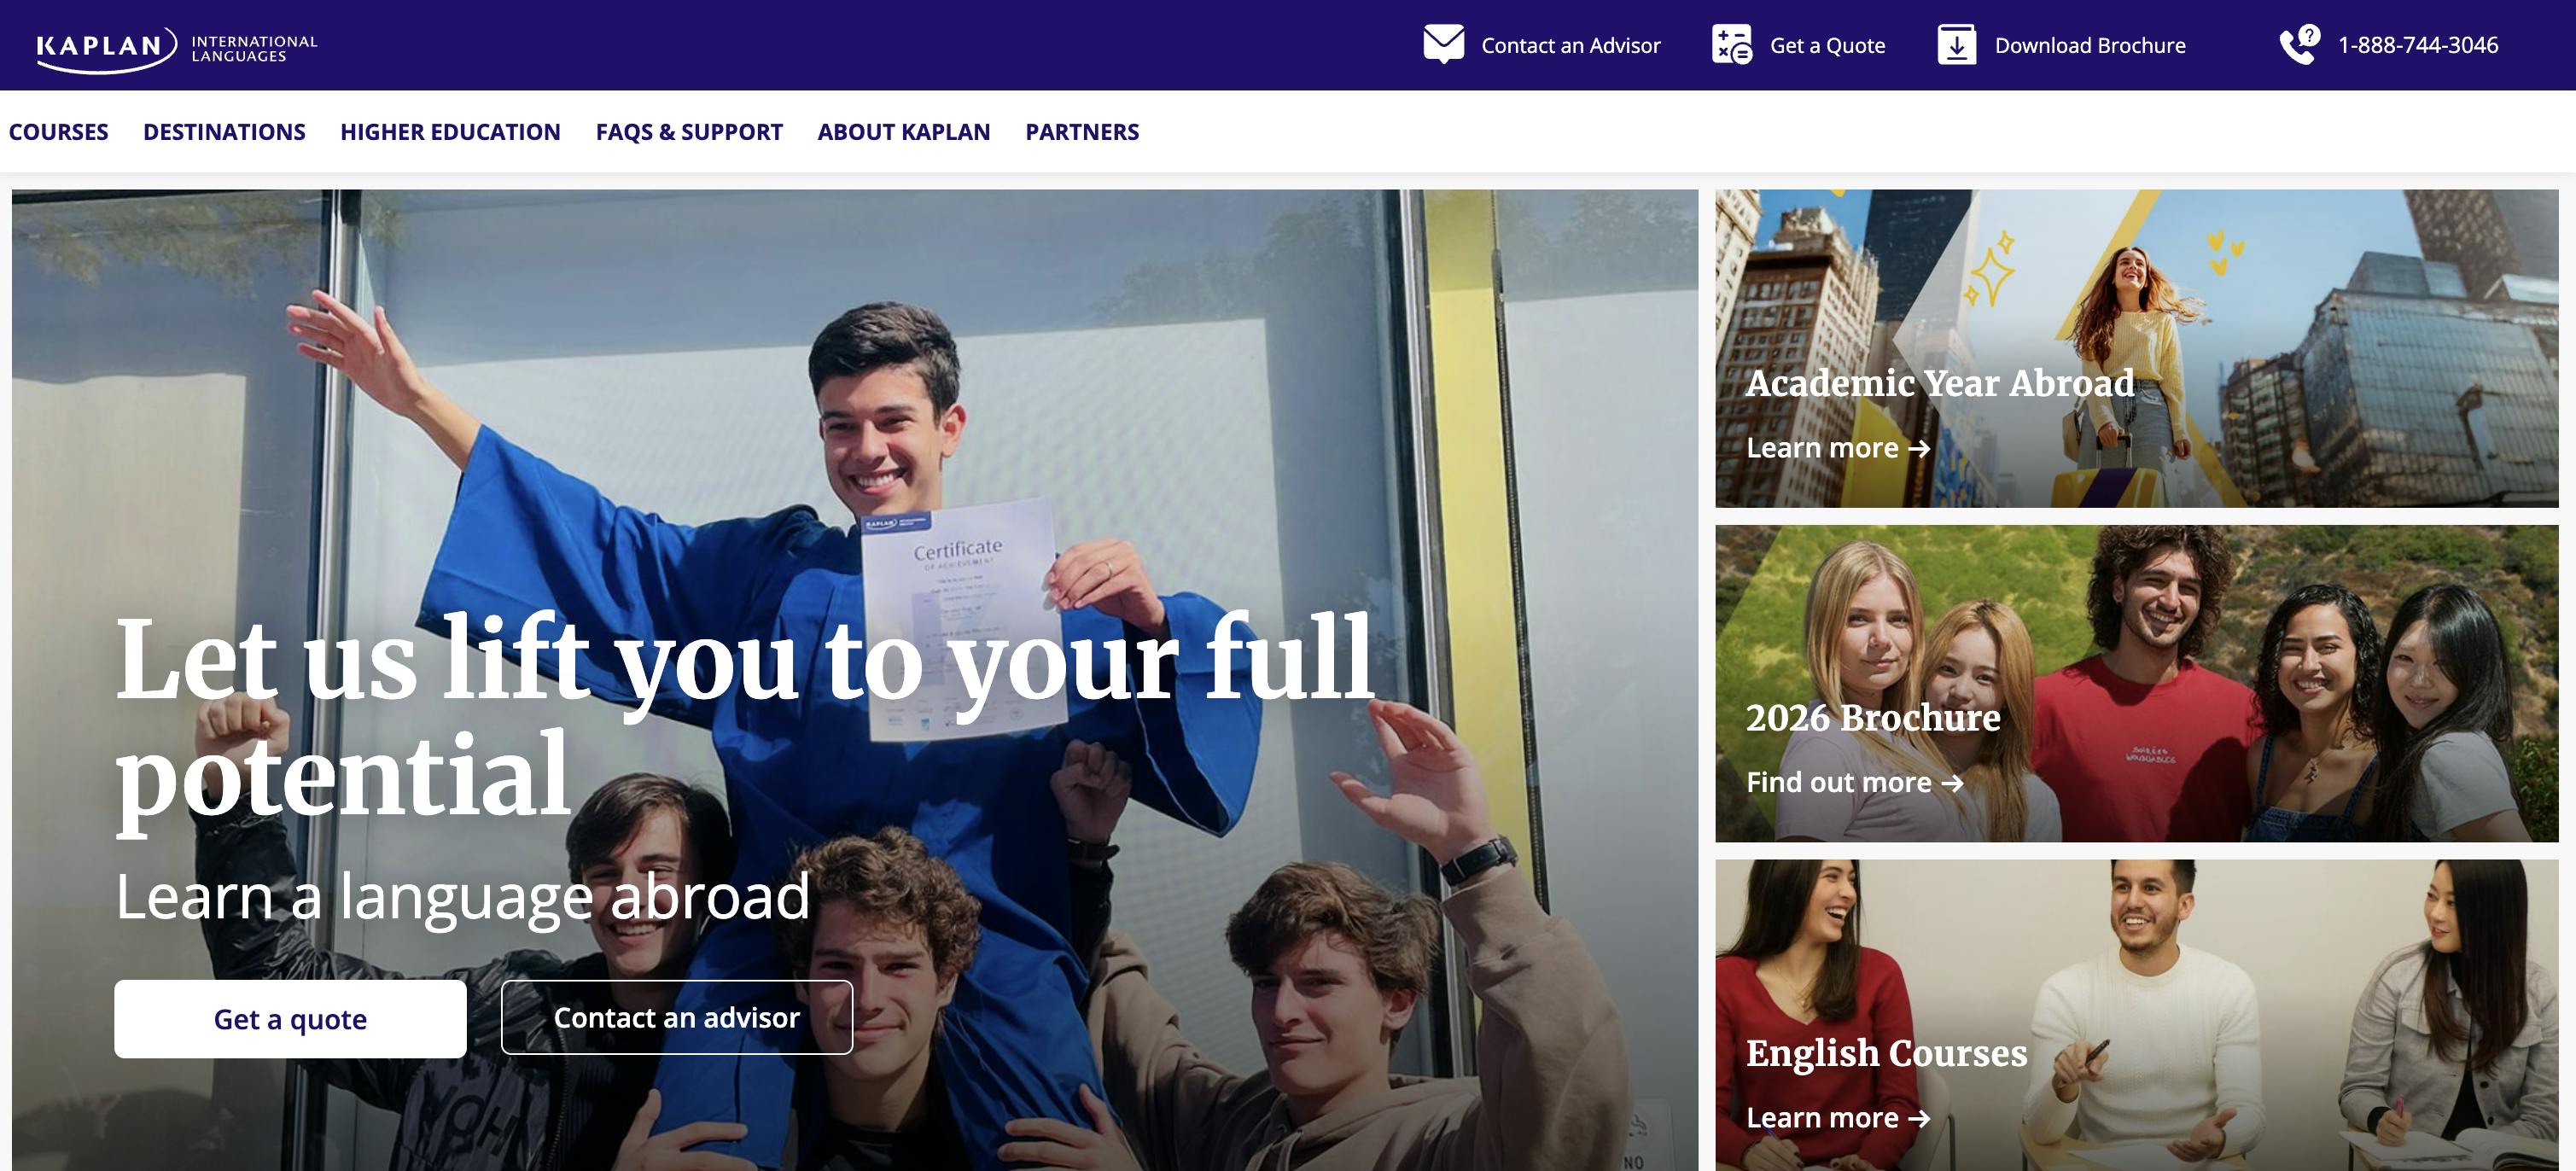Viewport: 2576px width, 1171px height.
Task: Open the Destinations menu
Action: (x=224, y=132)
